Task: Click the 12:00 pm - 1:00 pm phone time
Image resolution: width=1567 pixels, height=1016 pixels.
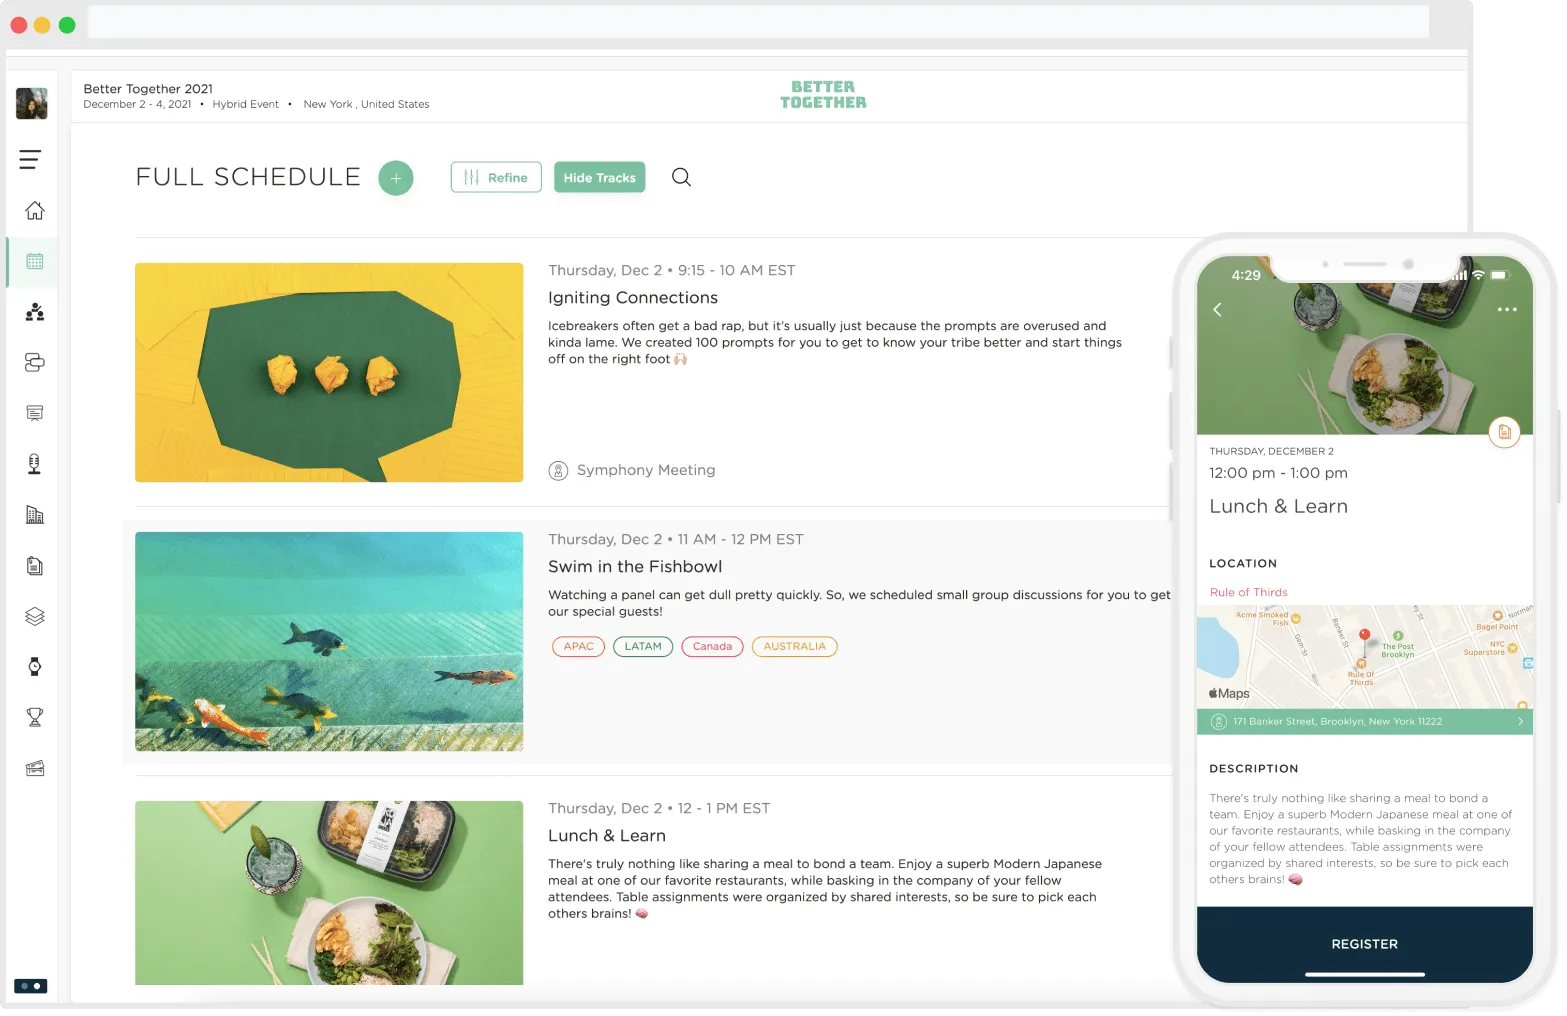Action: point(1278,473)
